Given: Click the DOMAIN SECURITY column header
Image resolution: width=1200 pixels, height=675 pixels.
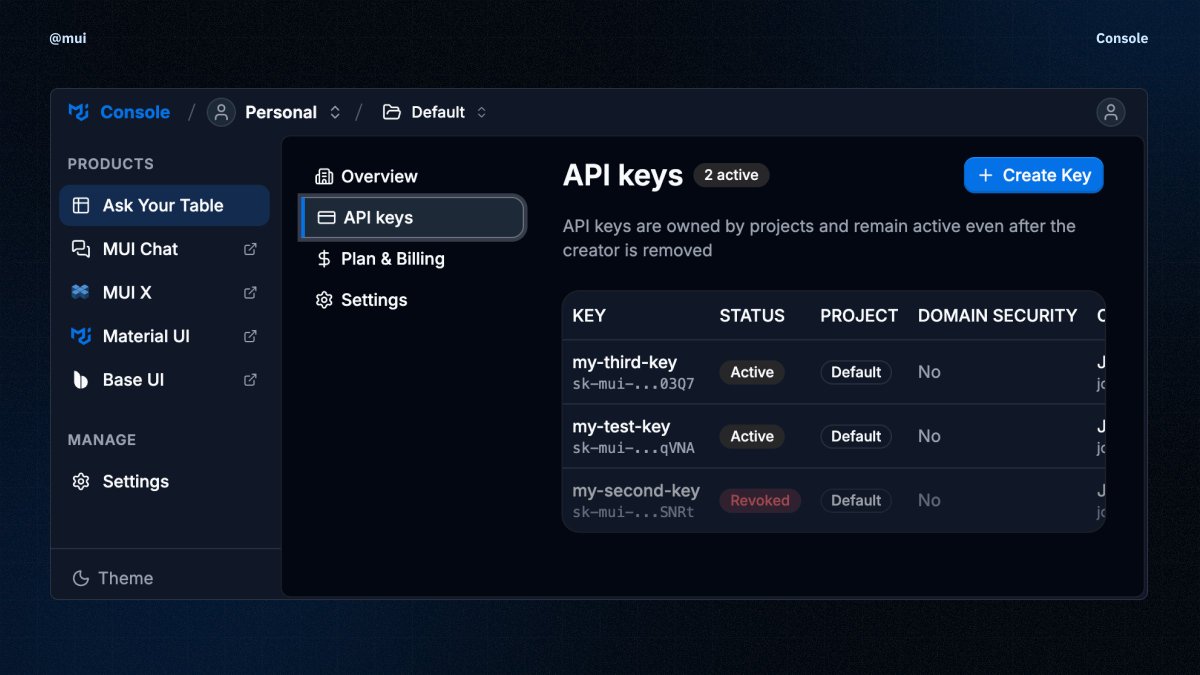Looking at the screenshot, I should tap(997, 315).
